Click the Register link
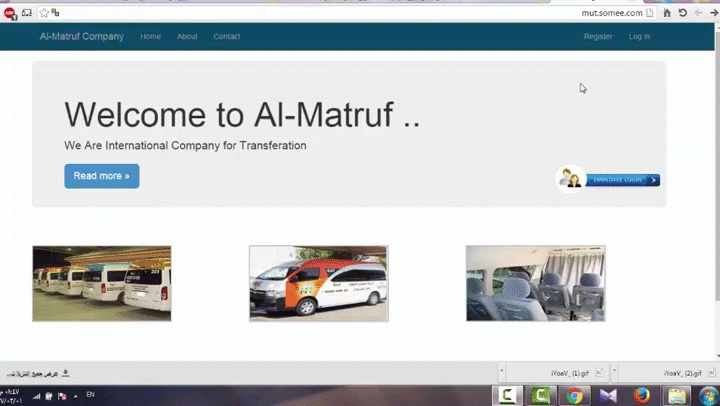 (598, 36)
